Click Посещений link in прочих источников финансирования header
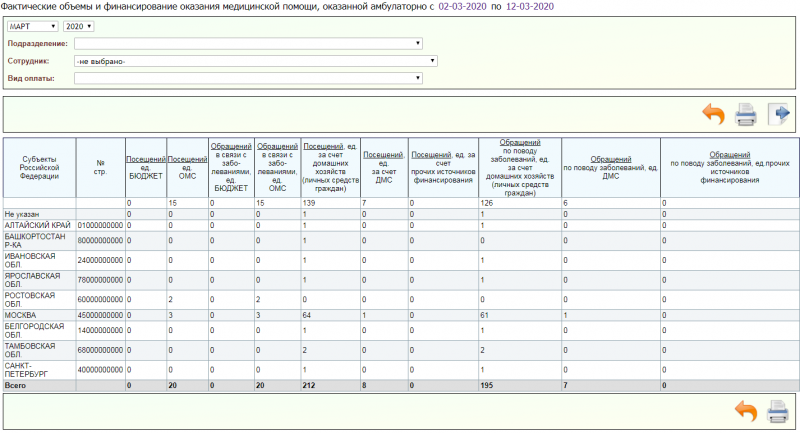The width and height of the screenshot is (800, 433). [430, 155]
